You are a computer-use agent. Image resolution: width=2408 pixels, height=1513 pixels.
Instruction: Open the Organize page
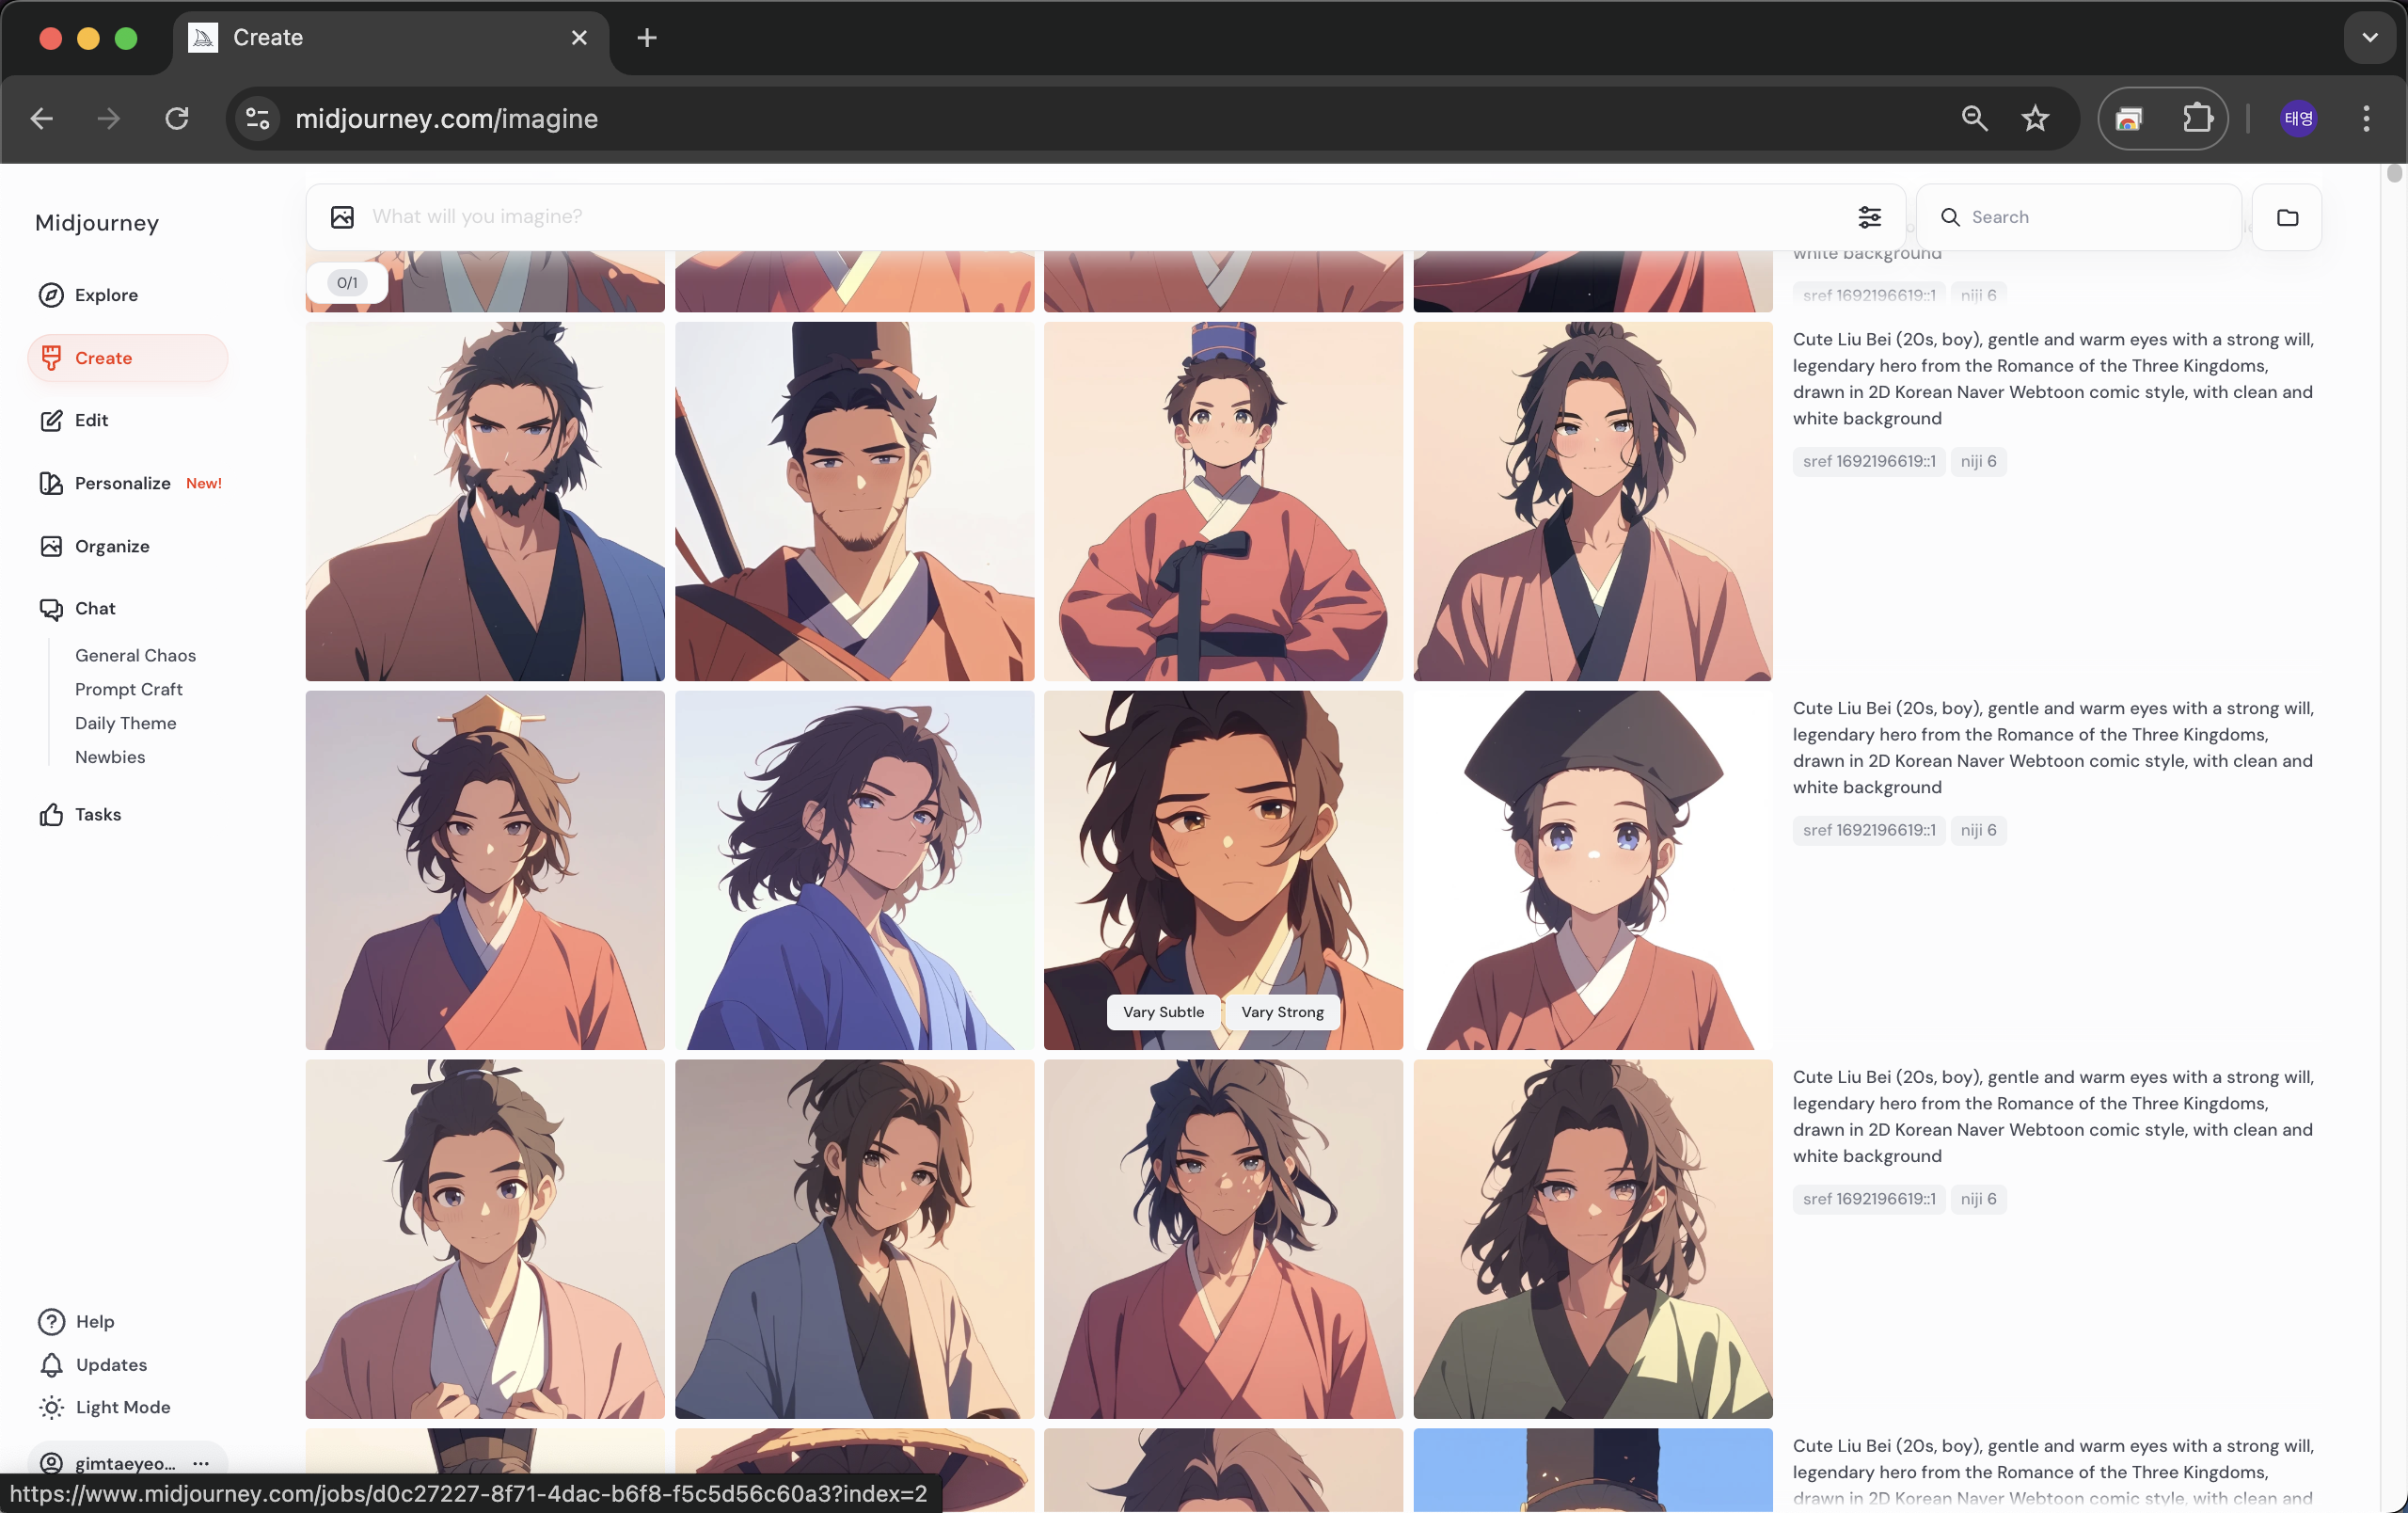click(x=94, y=546)
